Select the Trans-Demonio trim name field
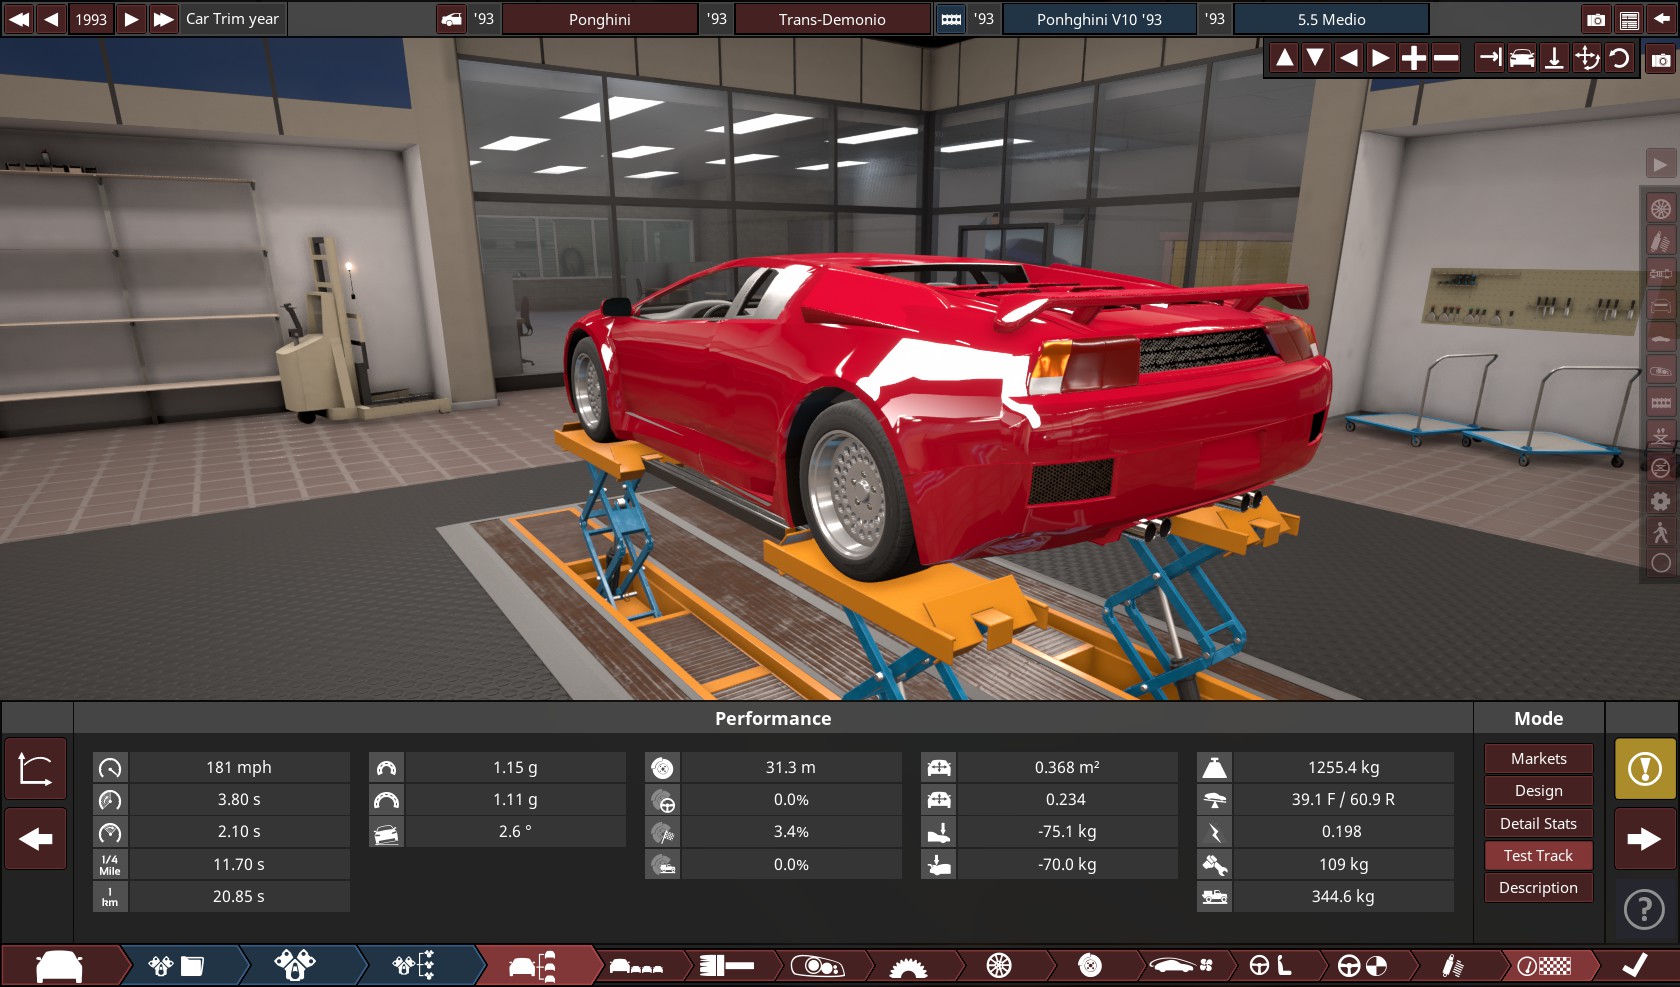Image resolution: width=1680 pixels, height=987 pixels. pyautogui.click(x=832, y=19)
